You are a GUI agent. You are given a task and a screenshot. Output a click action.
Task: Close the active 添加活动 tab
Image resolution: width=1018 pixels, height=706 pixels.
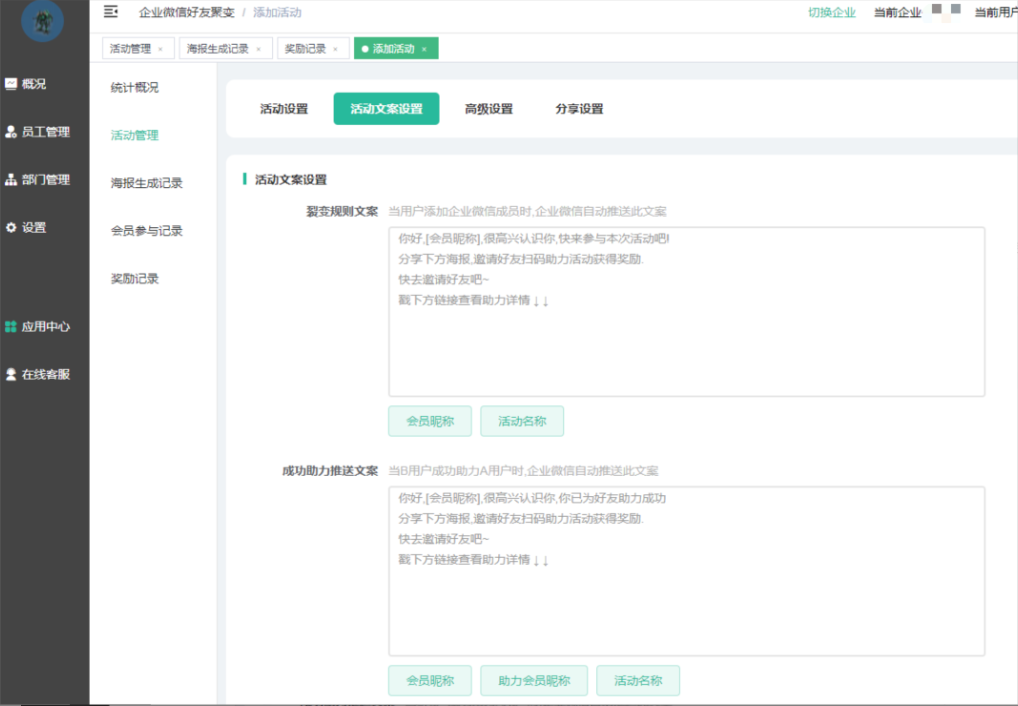tap(424, 49)
